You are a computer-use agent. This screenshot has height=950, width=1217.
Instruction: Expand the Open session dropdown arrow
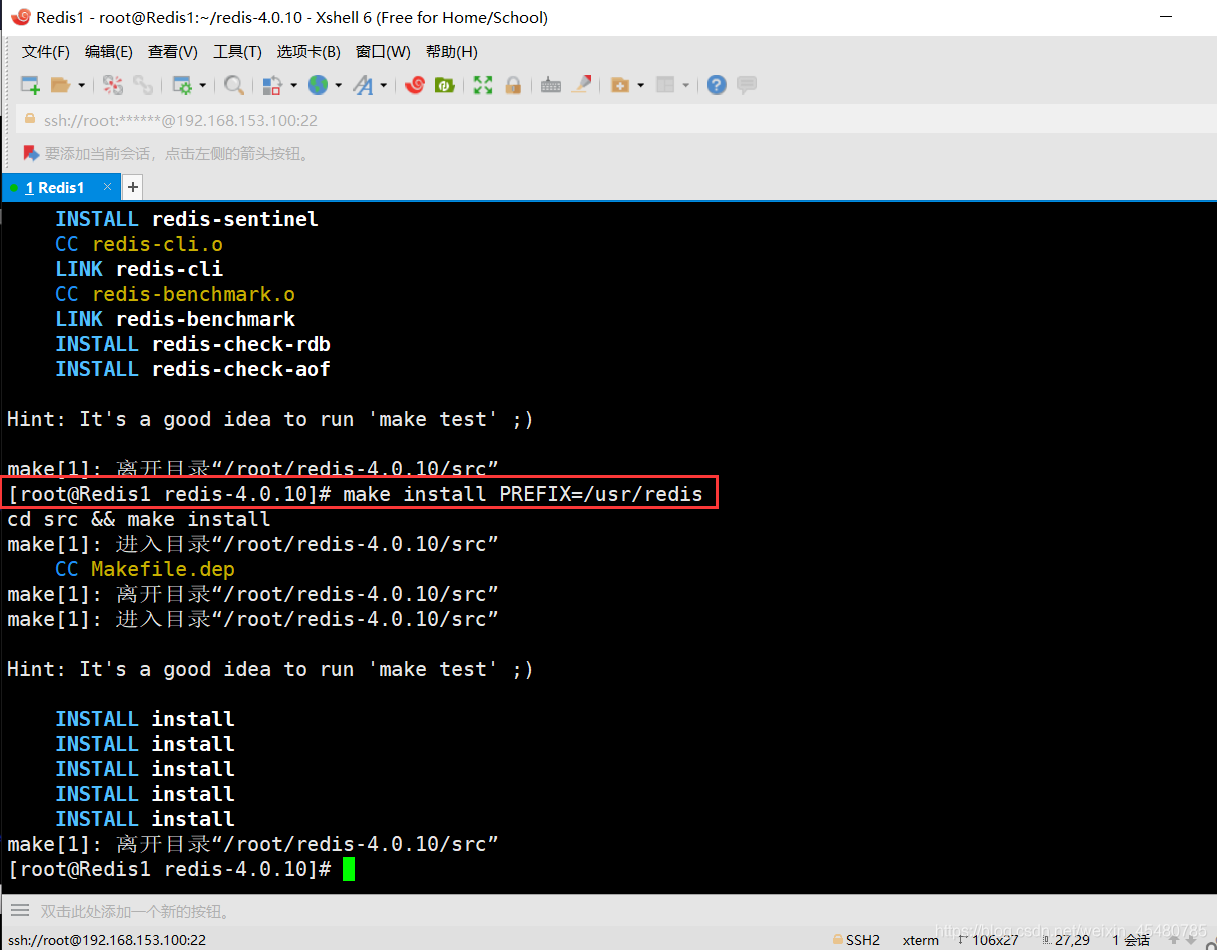(x=81, y=85)
